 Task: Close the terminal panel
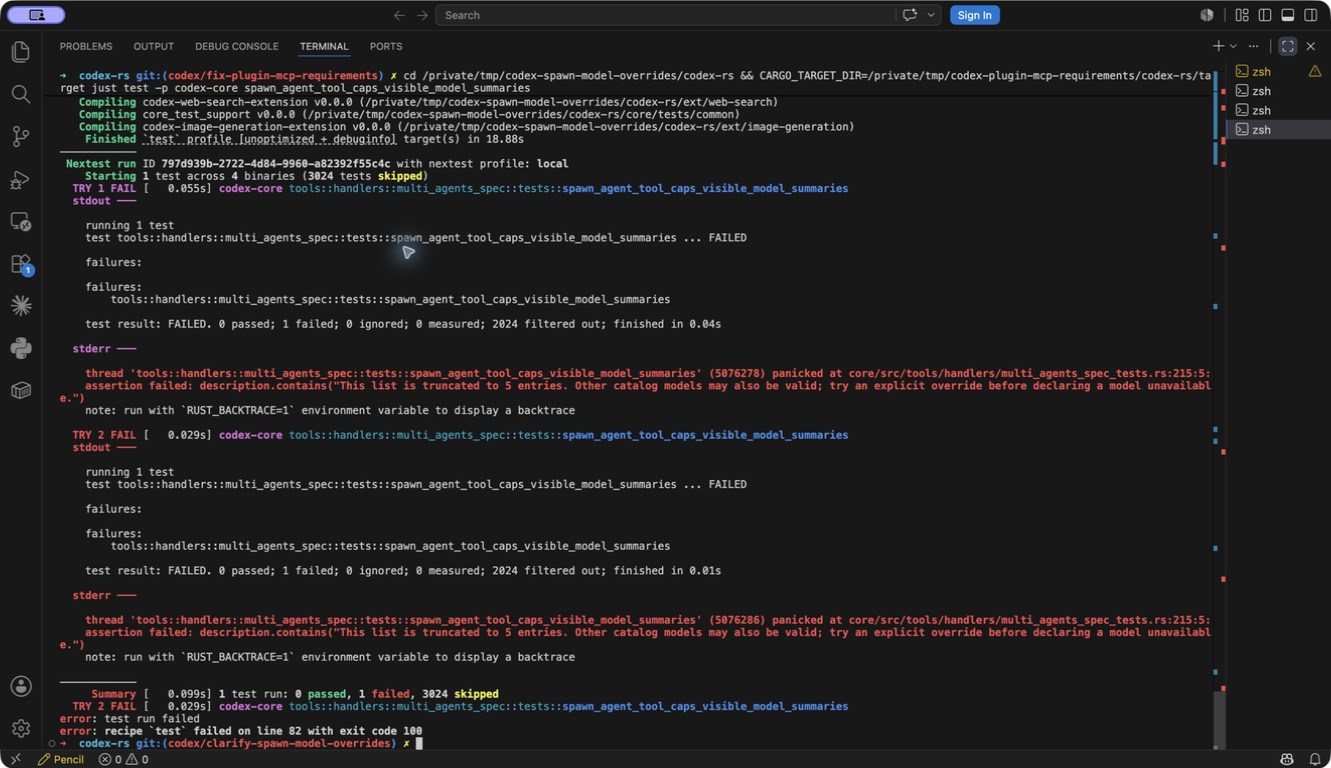[1311, 46]
